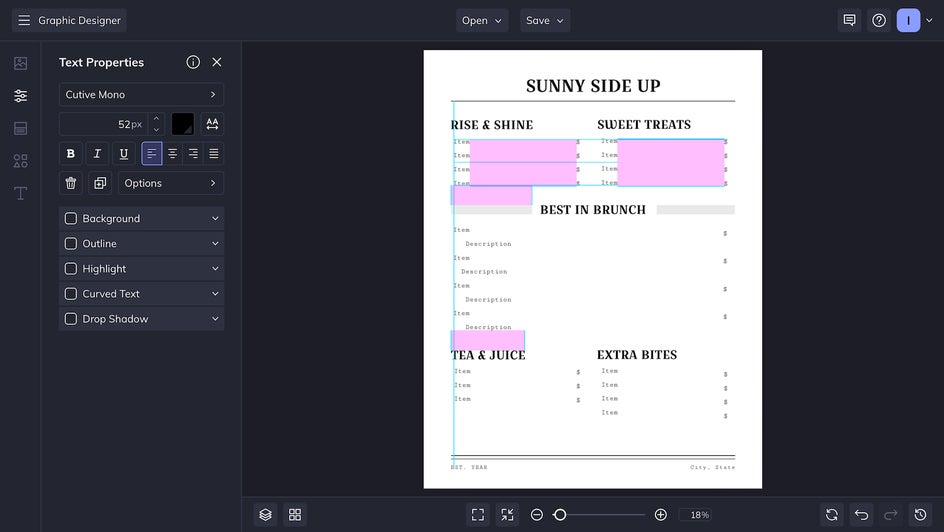This screenshot has height=532, width=944.
Task: Open letter spacing AA options
Action: pos(212,124)
